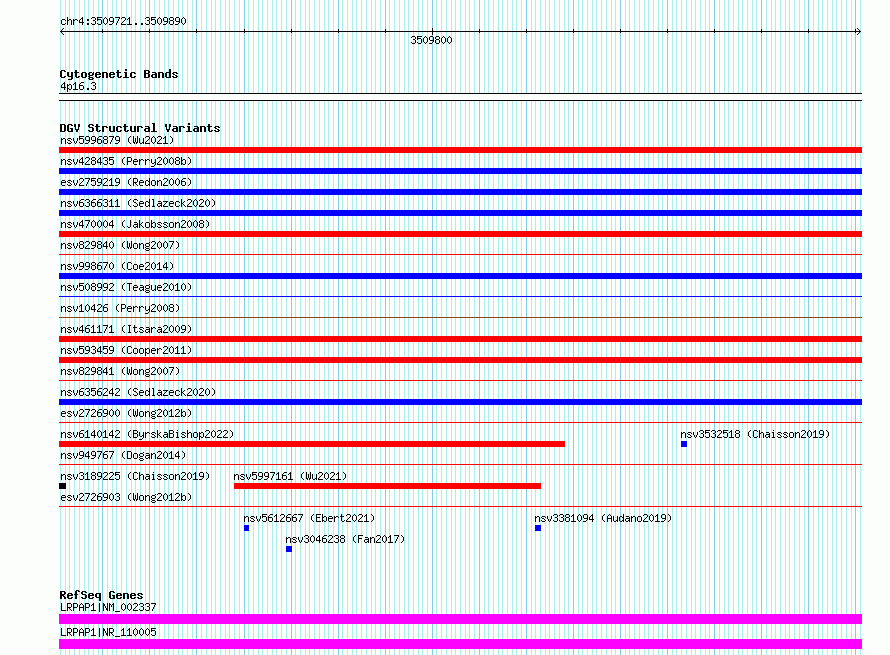
Task: Click the red bar for nsv5996879
Action: [460, 150]
